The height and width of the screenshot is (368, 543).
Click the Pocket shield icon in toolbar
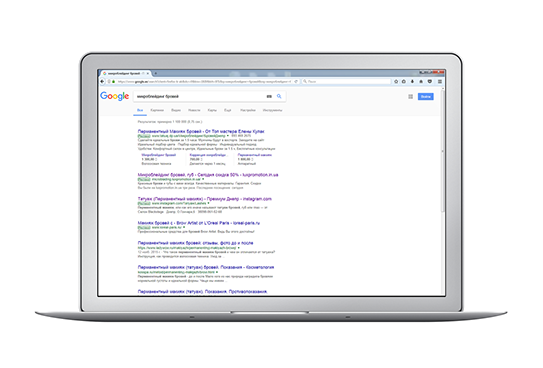430,81
